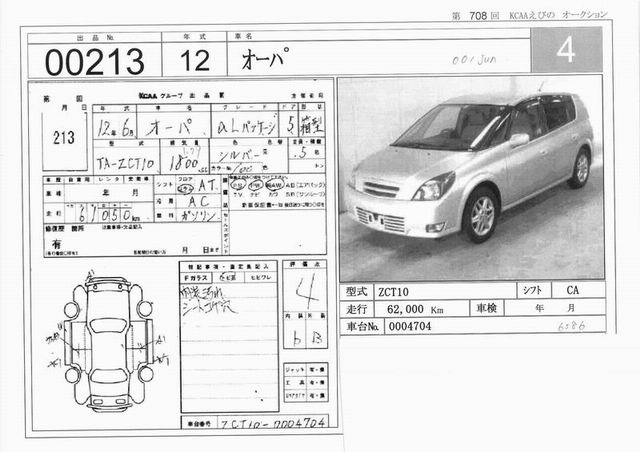Select the handwritten date 12年6月
The height and width of the screenshot is (452, 640).
coord(115,127)
